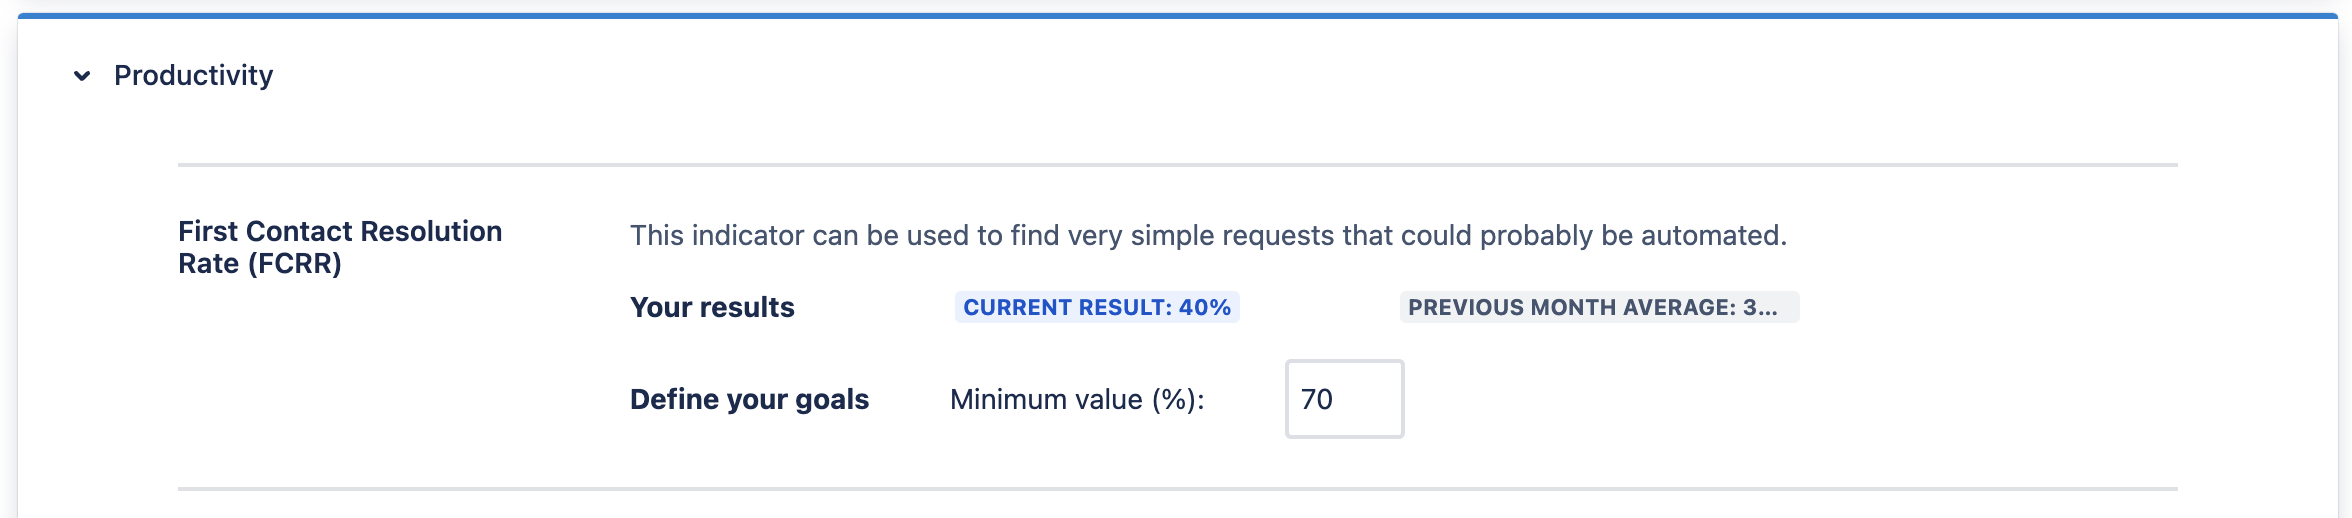Click the Productivity section heading
The width and height of the screenshot is (2352, 518).
[x=193, y=76]
